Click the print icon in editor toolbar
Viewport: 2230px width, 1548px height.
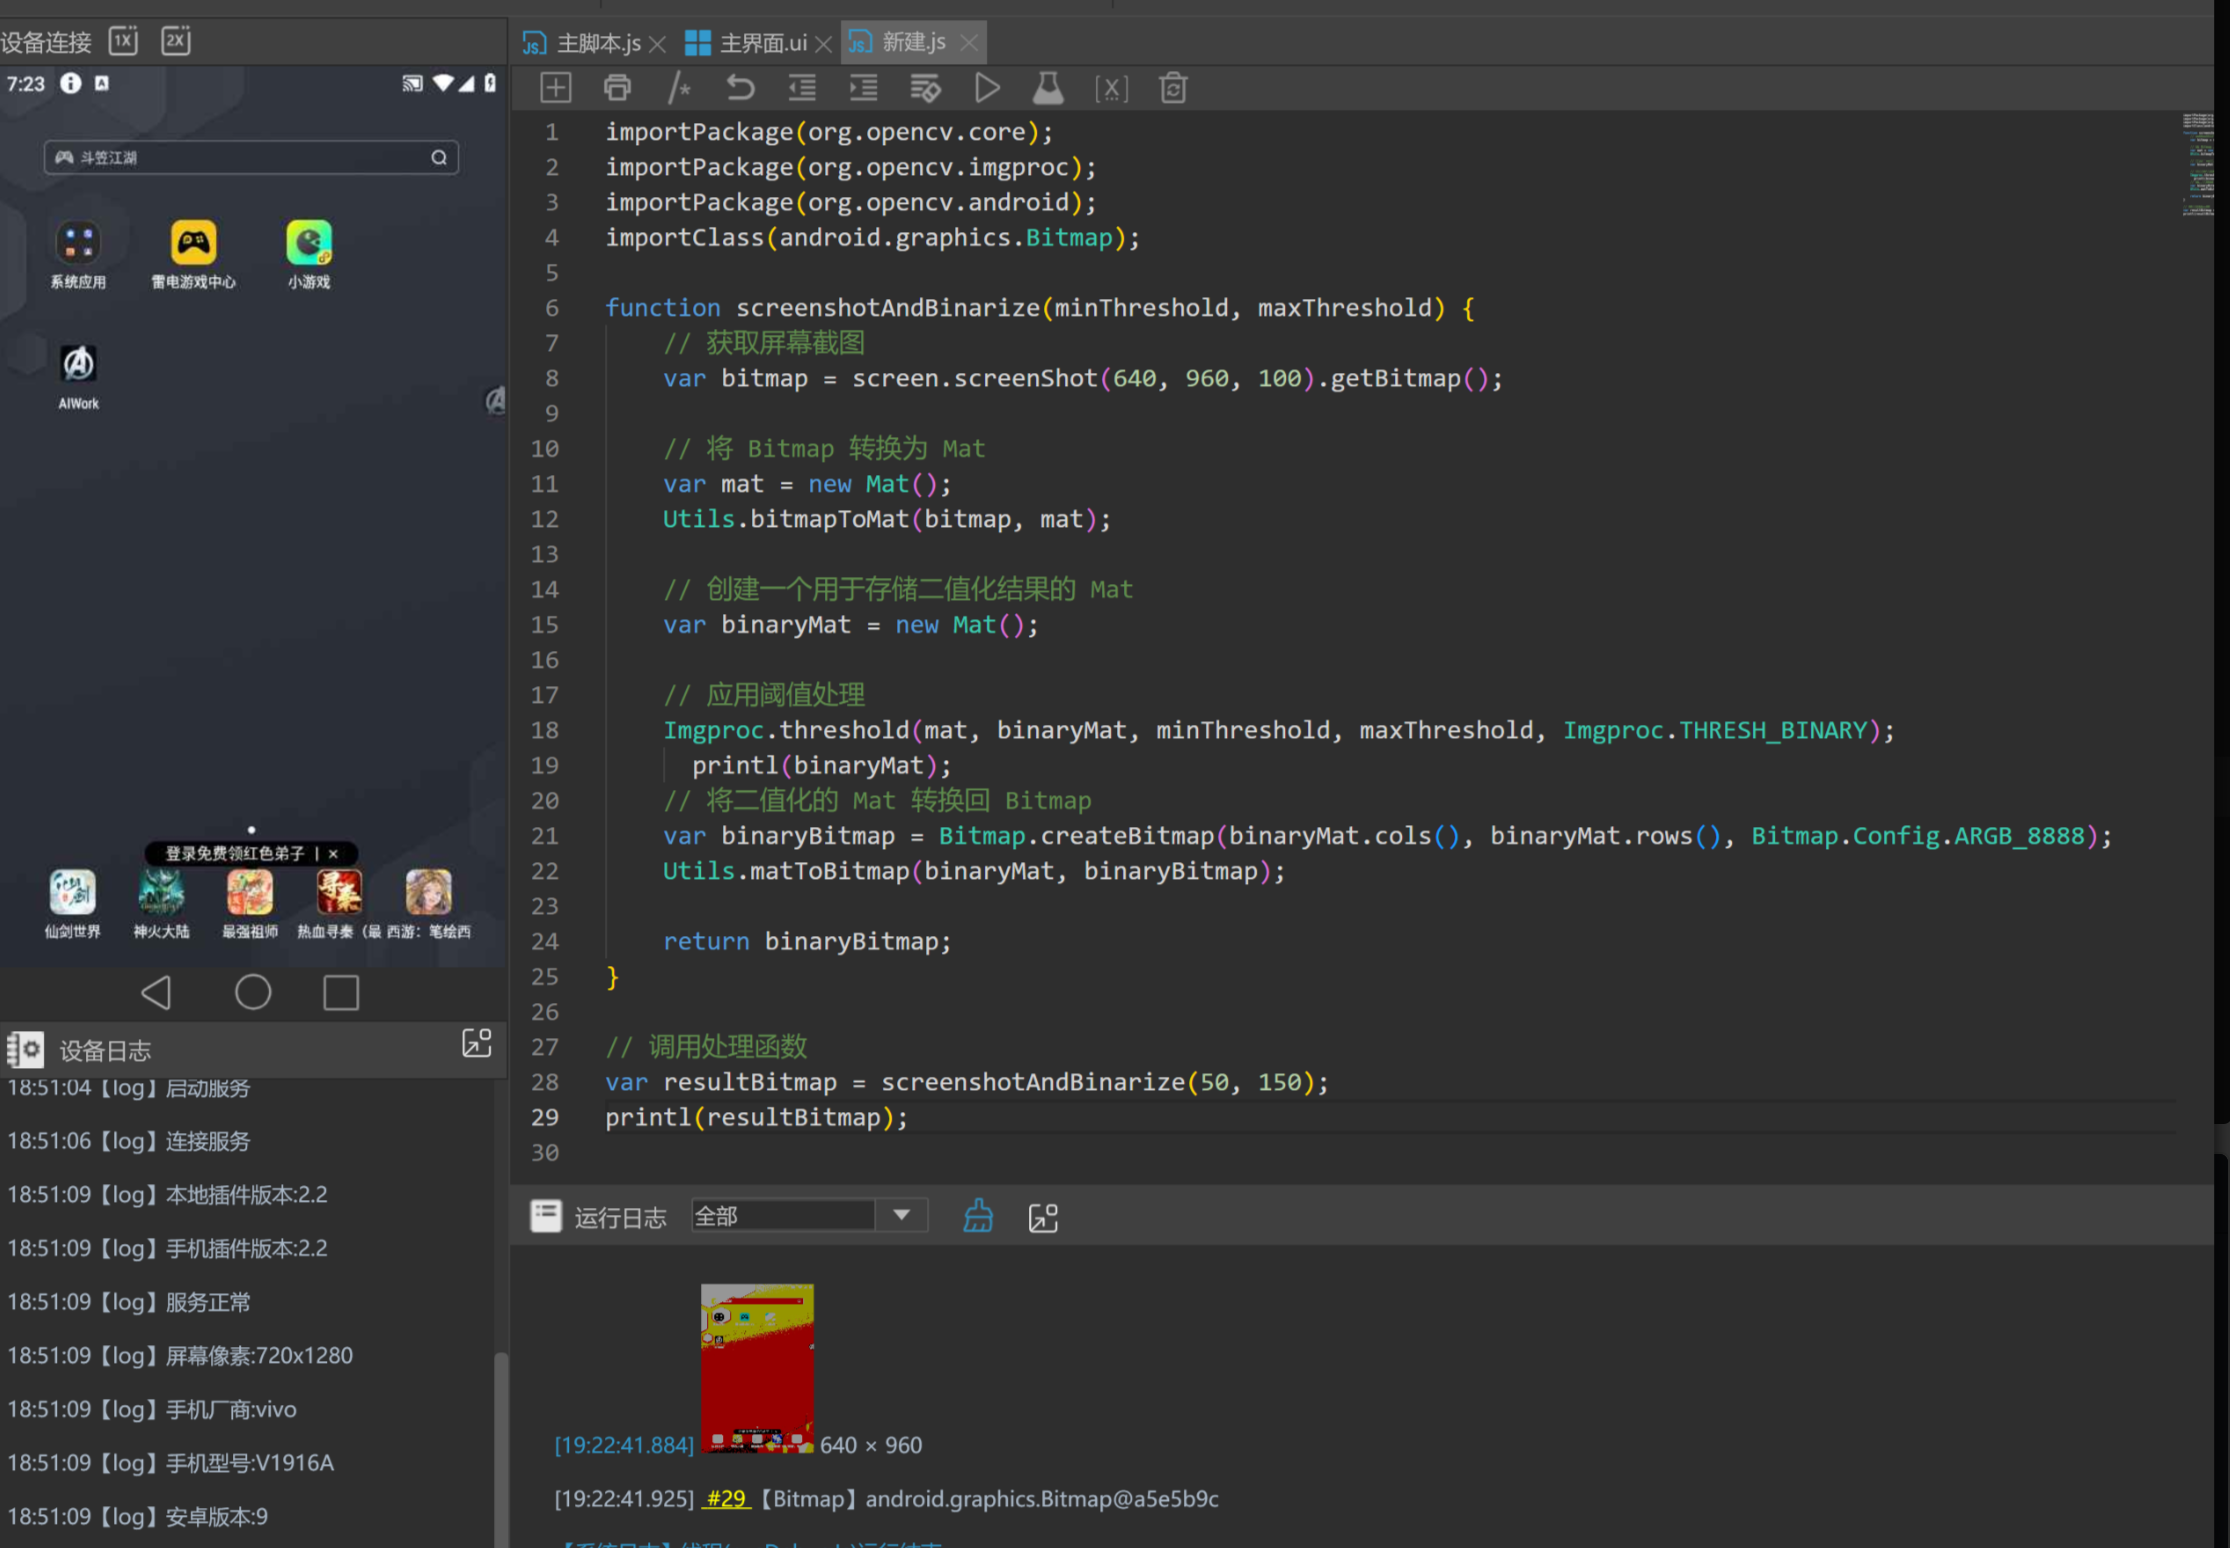coord(618,88)
